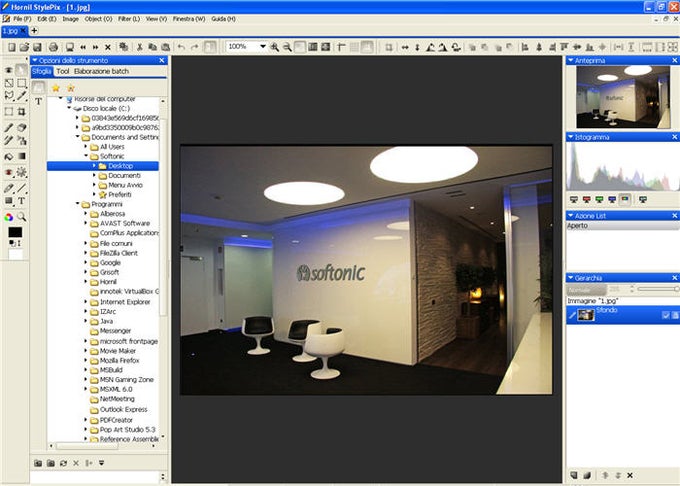Add current folder to favorites star

(56, 88)
